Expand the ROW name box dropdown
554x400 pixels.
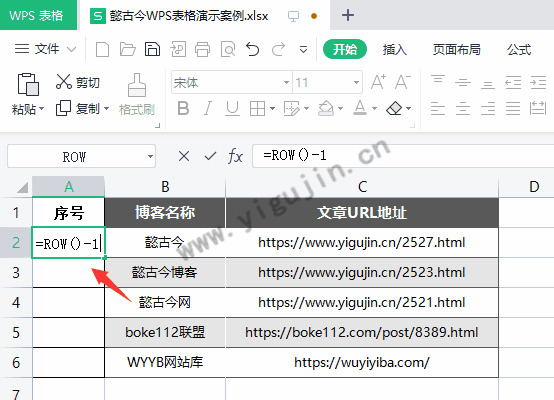pyautogui.click(x=150, y=156)
